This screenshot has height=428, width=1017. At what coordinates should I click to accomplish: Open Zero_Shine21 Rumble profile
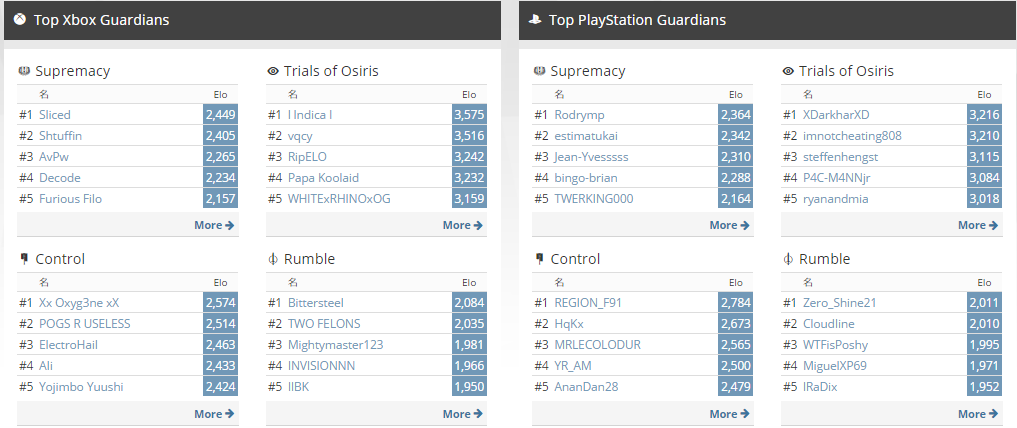click(x=840, y=303)
